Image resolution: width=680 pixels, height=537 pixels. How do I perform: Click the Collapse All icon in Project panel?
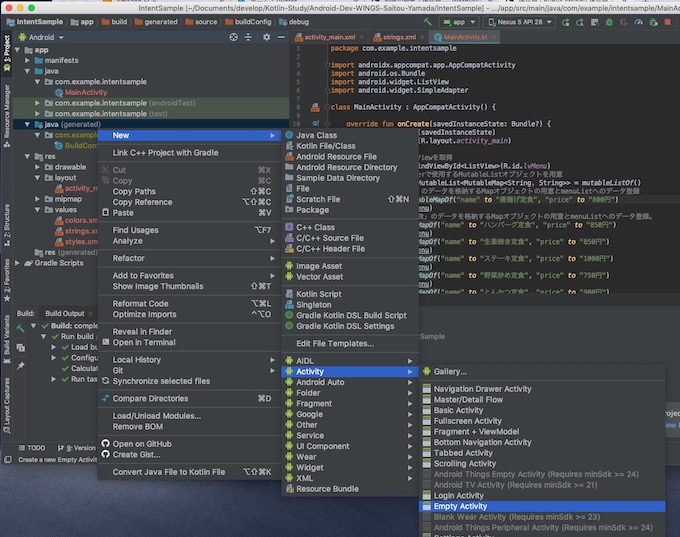[248, 37]
